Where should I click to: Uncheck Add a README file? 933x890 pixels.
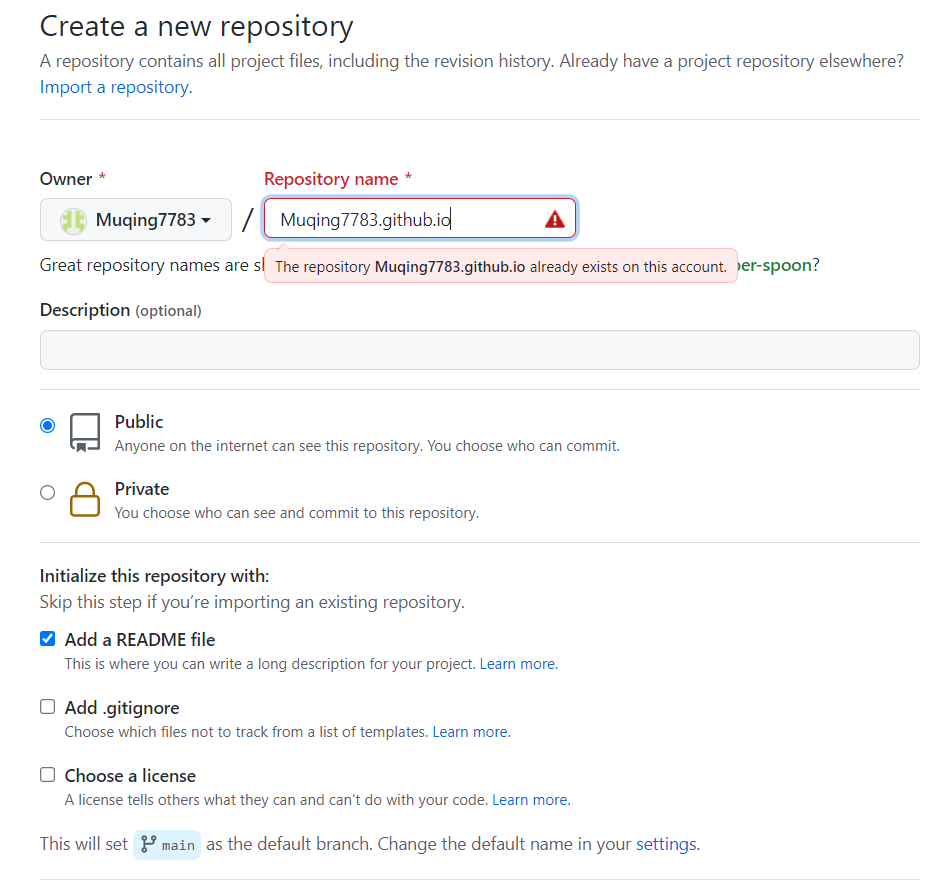pyautogui.click(x=47, y=639)
